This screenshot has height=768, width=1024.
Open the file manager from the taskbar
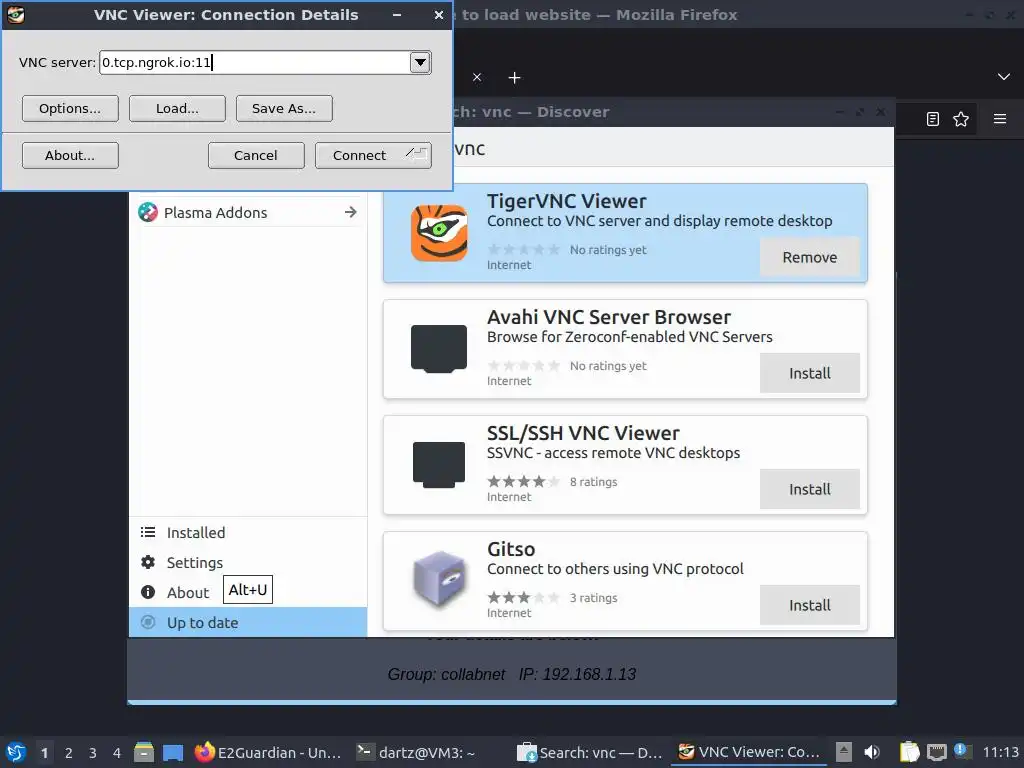tap(144, 753)
